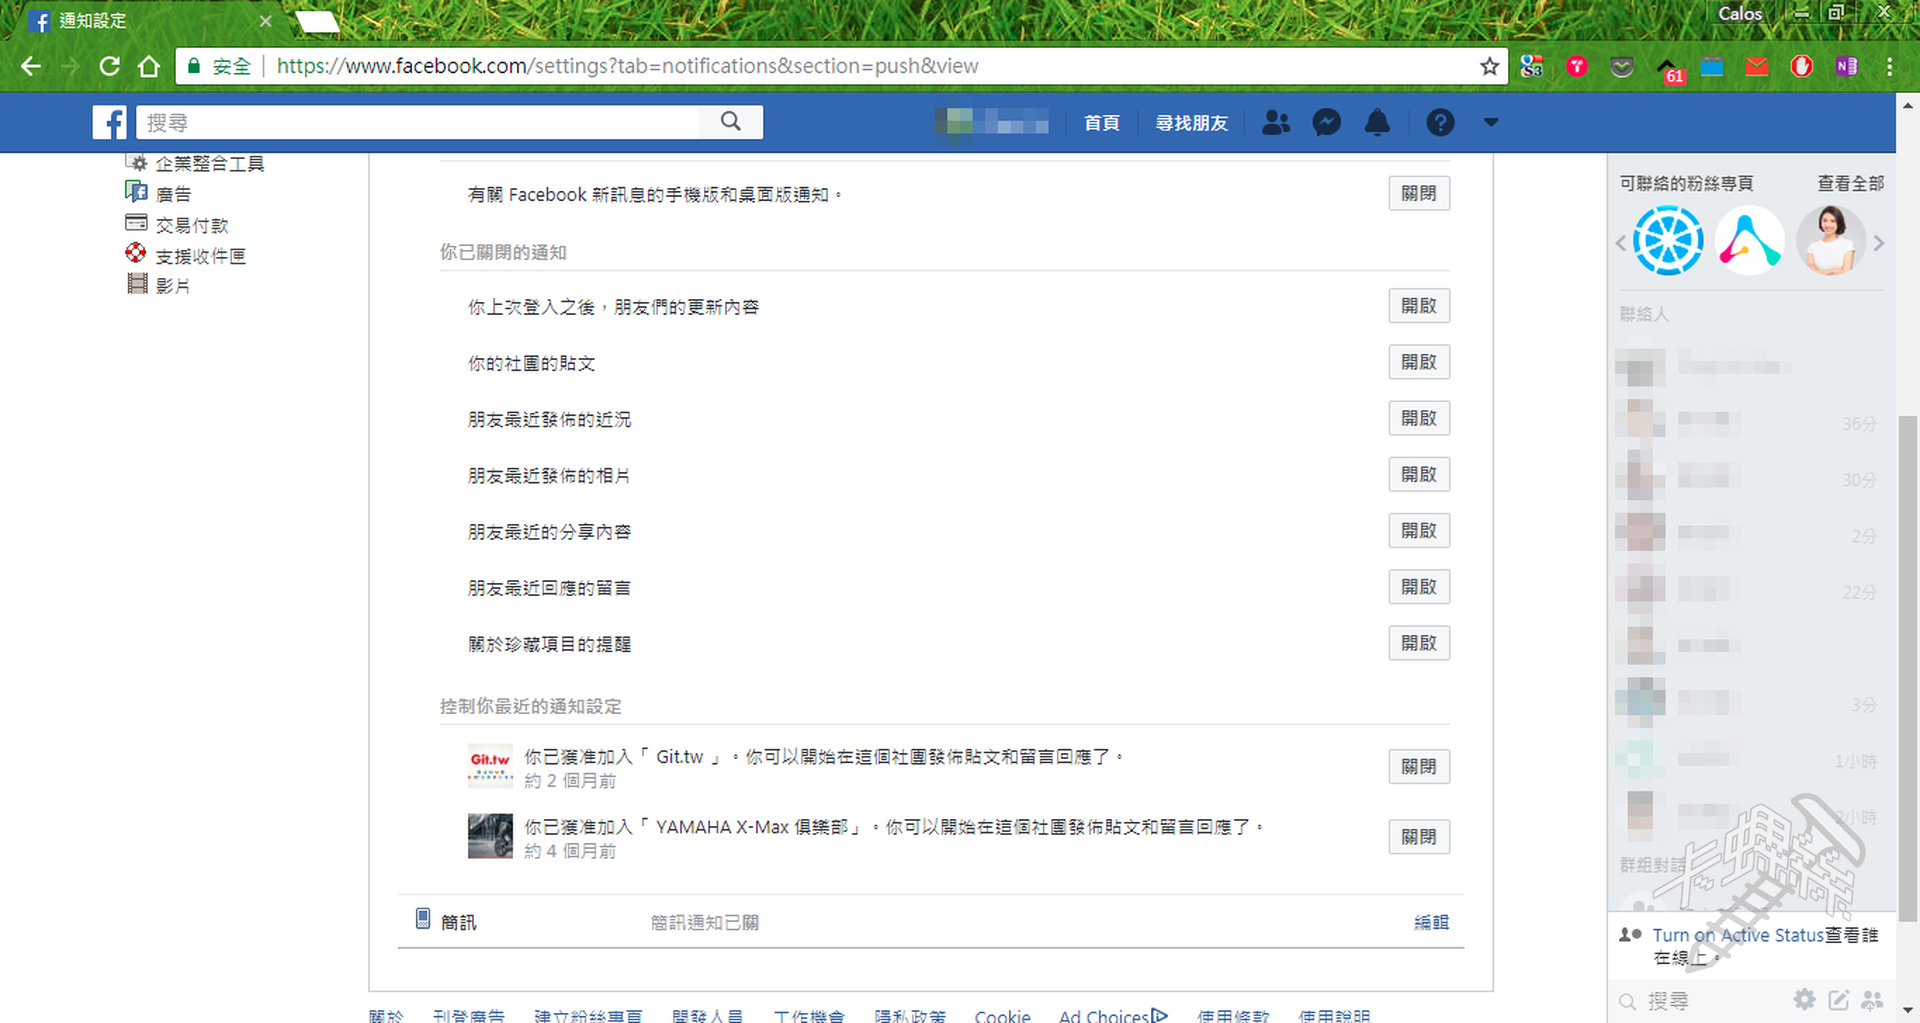
Task: Click the notifications bell icon
Action: pyautogui.click(x=1377, y=123)
